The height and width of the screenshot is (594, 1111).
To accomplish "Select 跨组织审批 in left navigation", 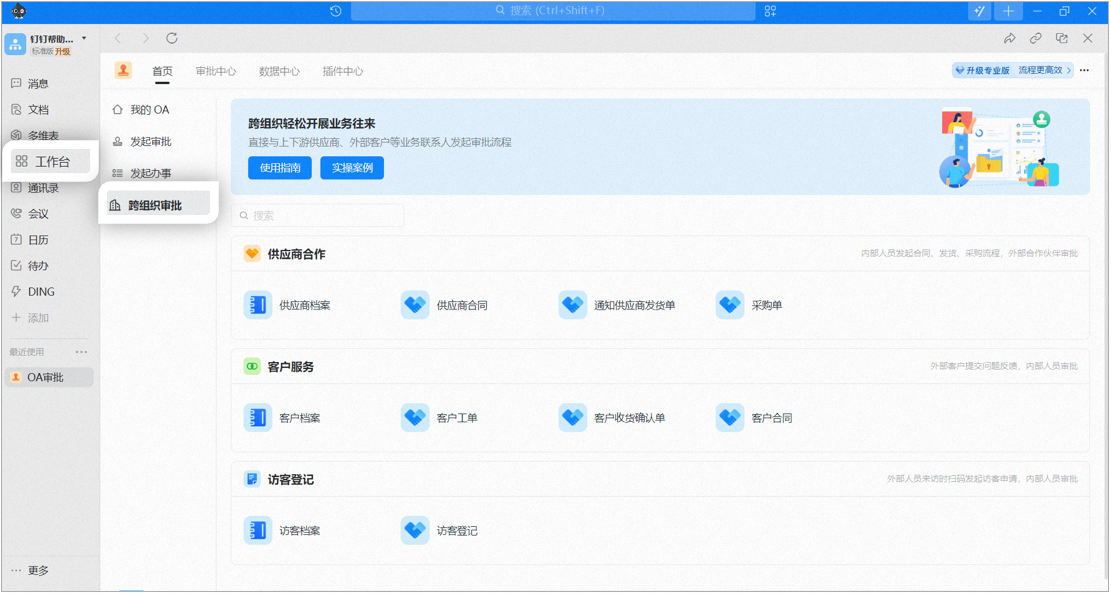I will [157, 206].
